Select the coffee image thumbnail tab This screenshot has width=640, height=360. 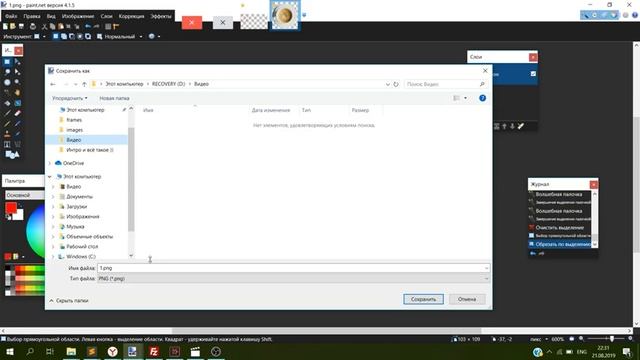point(285,16)
